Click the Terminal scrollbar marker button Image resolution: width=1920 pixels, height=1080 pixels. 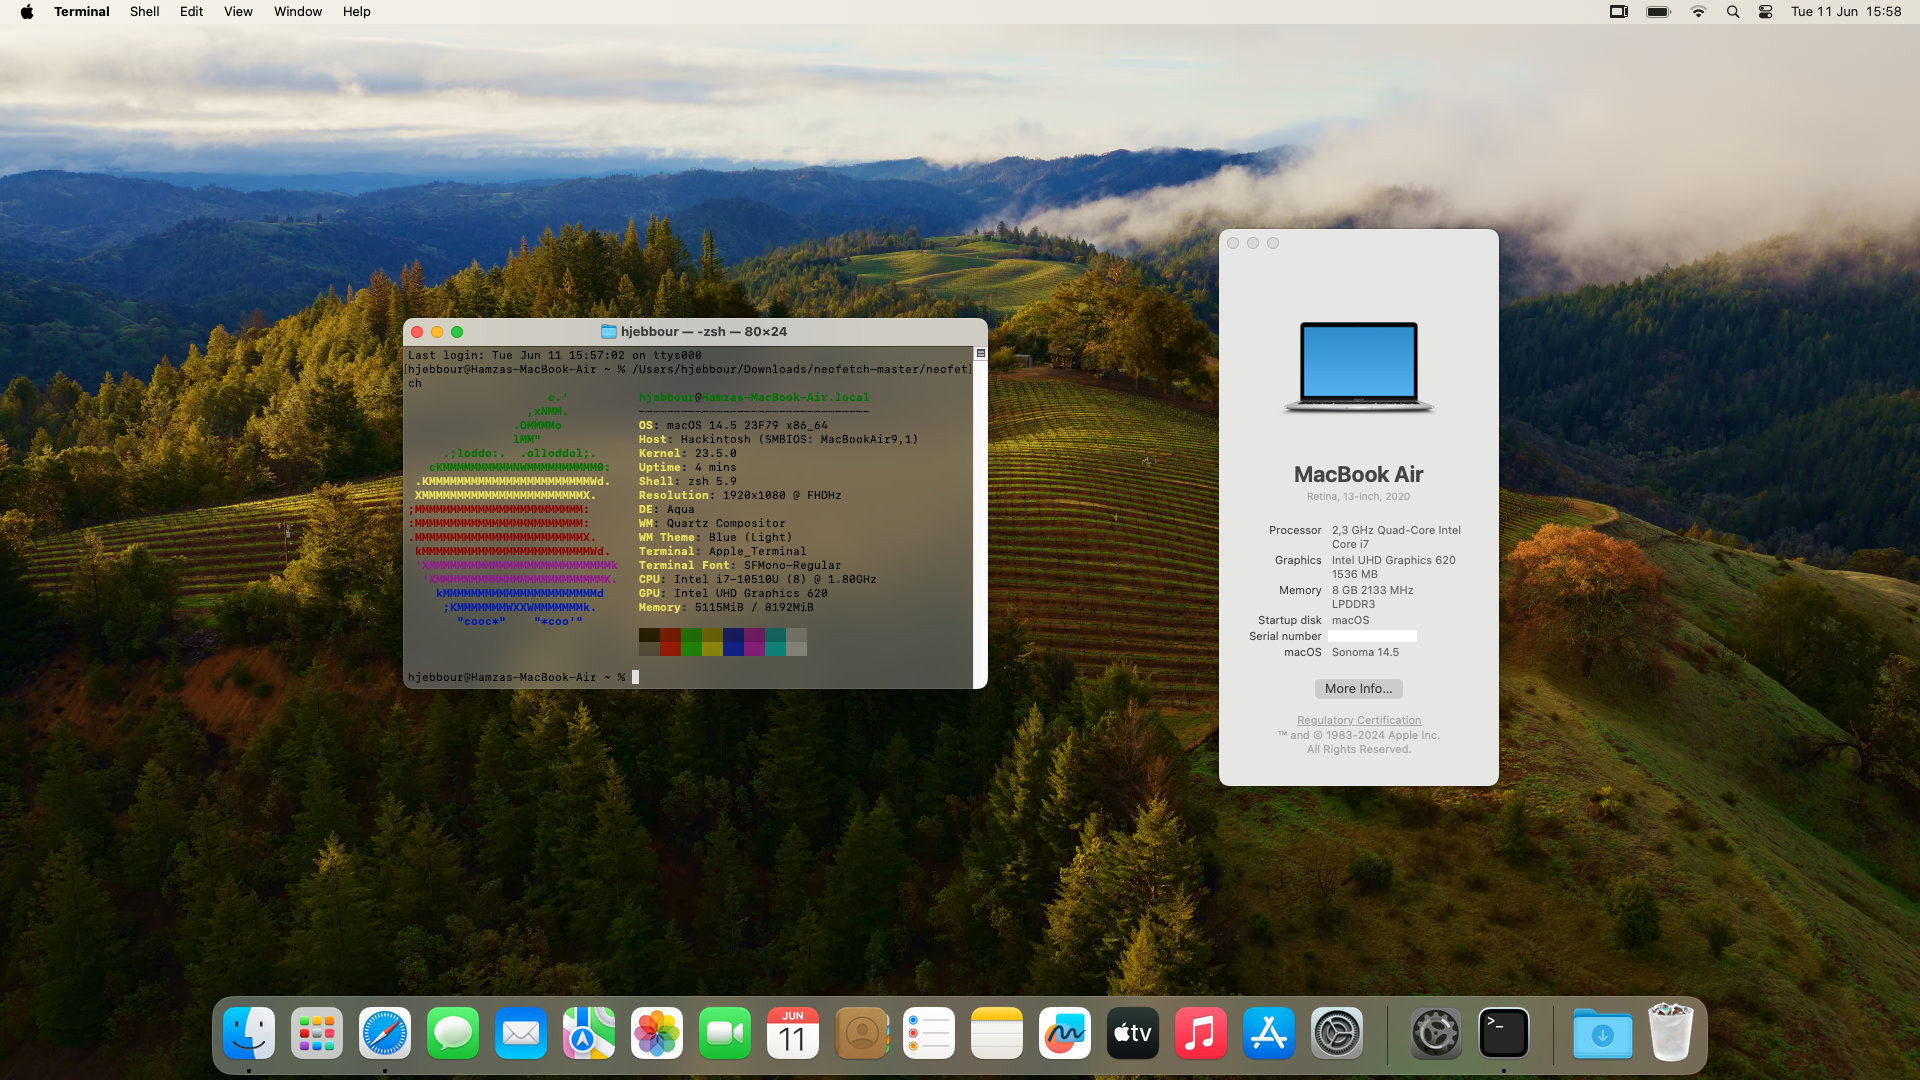[981, 354]
